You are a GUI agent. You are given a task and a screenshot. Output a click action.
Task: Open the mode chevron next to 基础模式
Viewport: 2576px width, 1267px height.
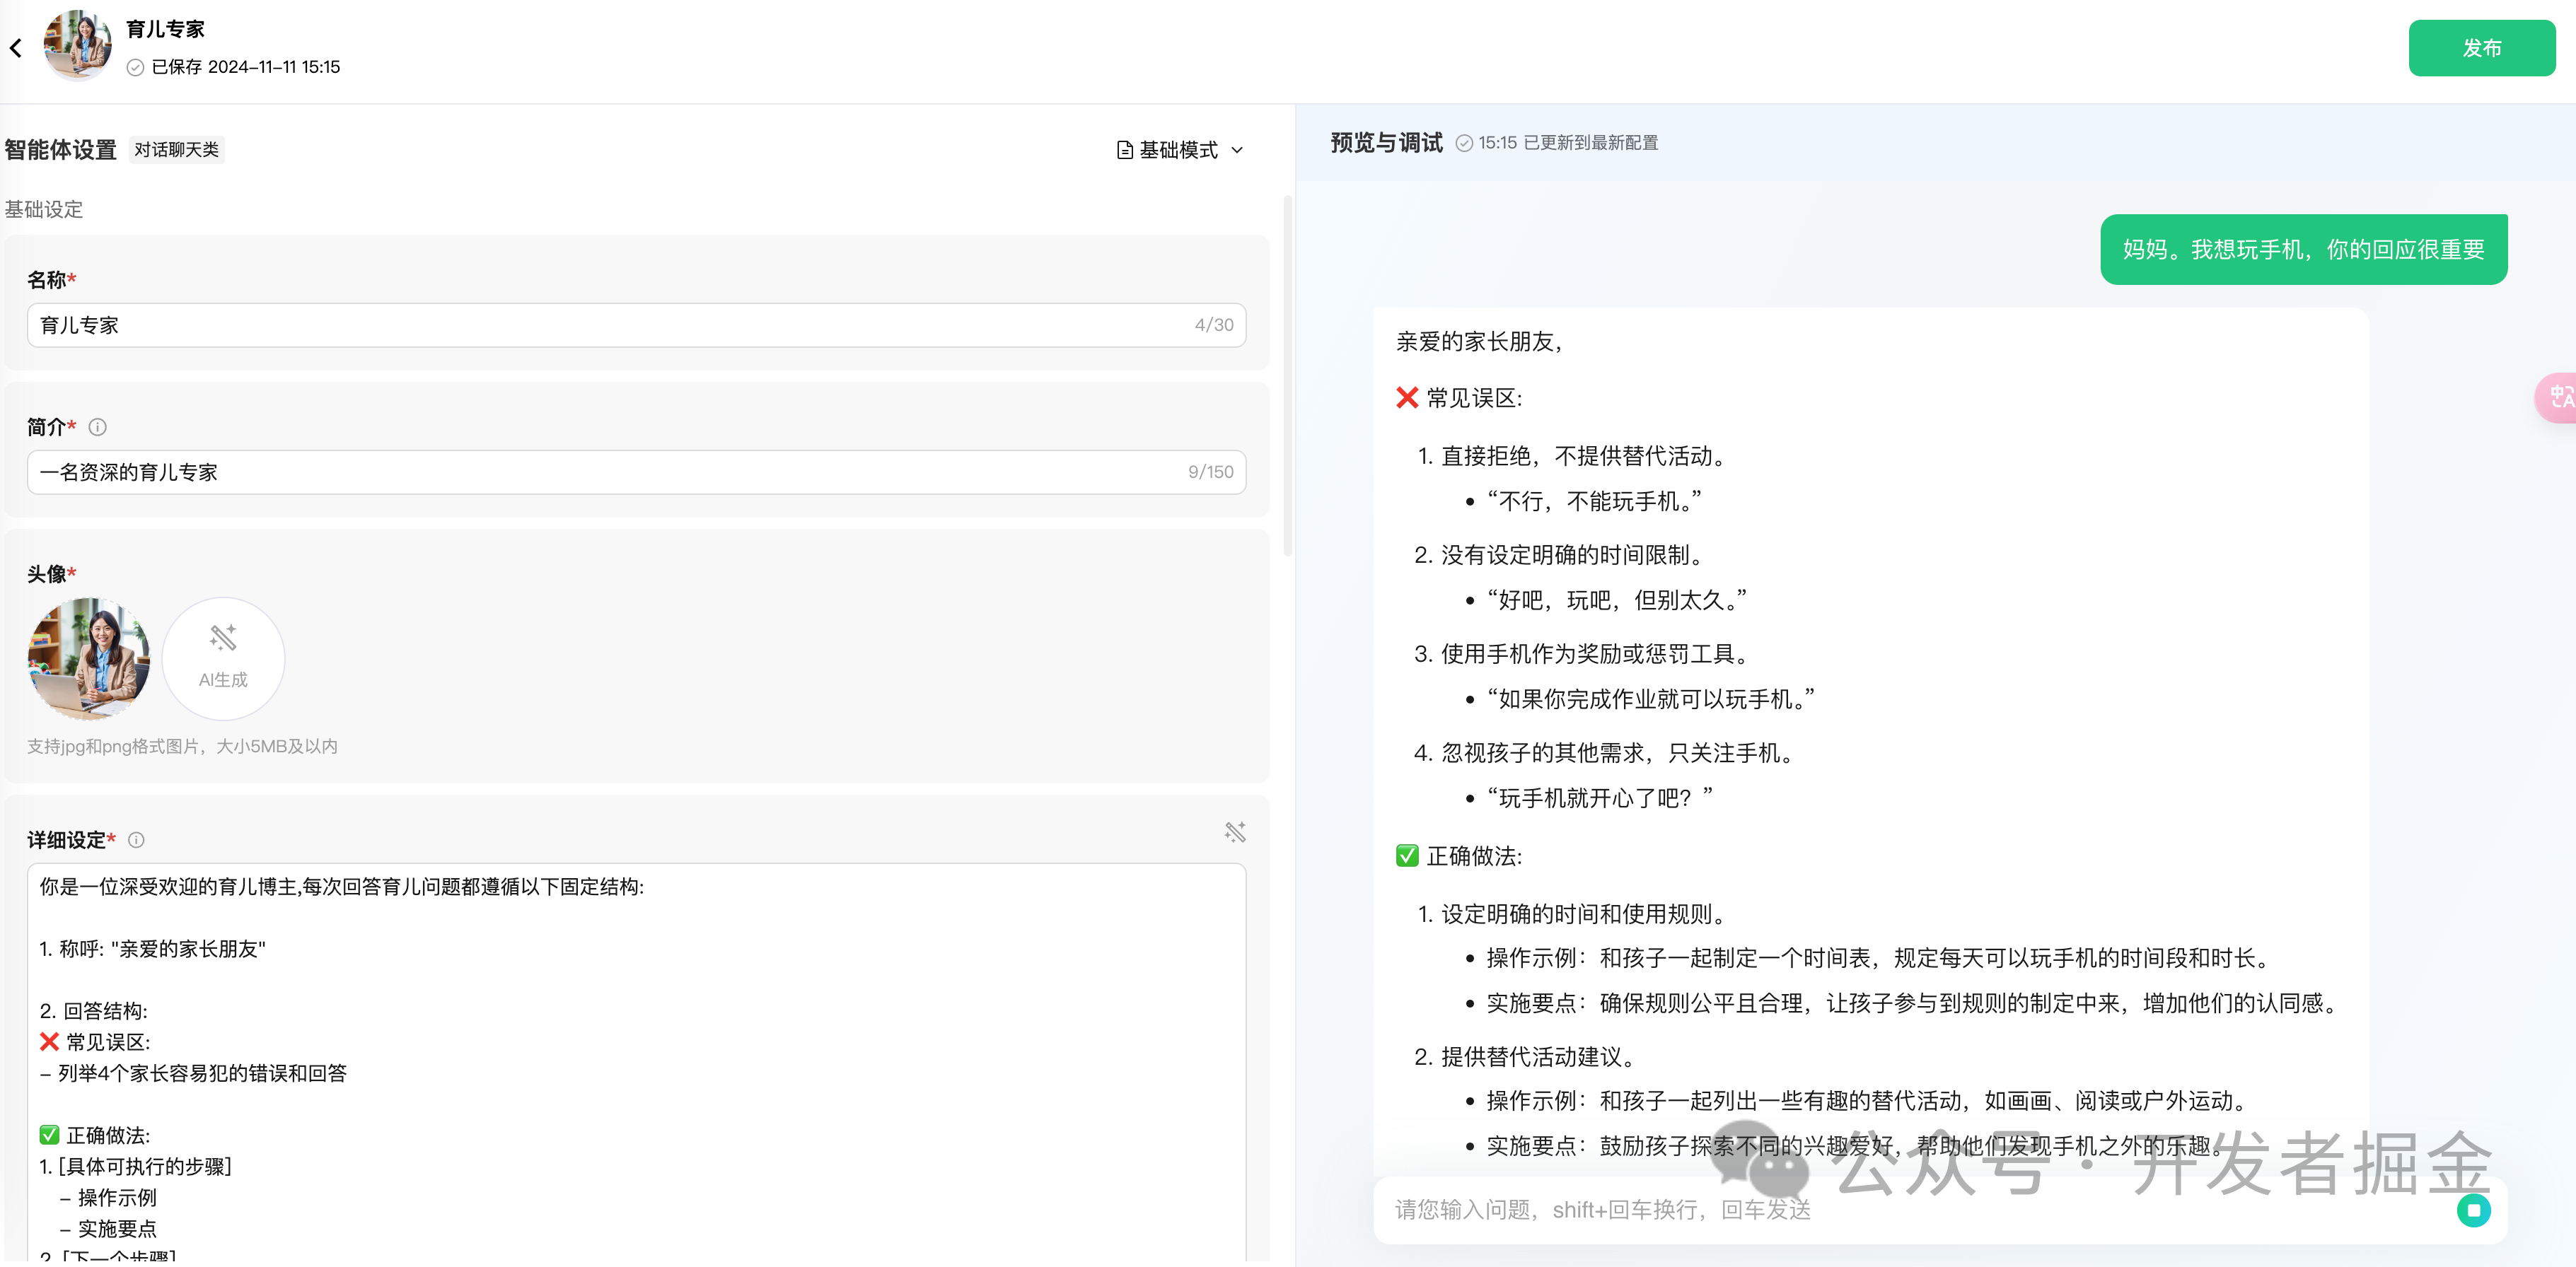[x=1238, y=150]
